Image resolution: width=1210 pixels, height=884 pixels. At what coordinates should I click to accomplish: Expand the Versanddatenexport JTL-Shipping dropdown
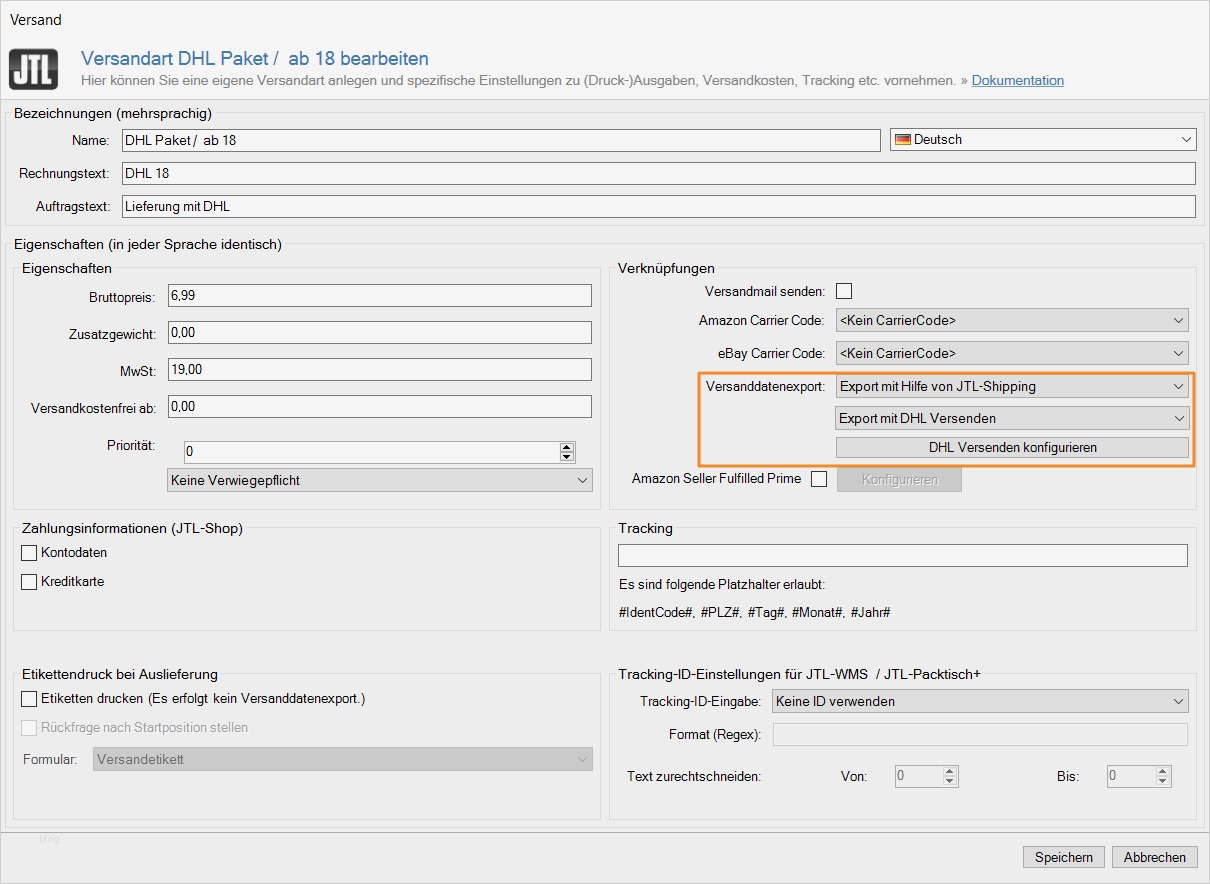pos(1011,386)
